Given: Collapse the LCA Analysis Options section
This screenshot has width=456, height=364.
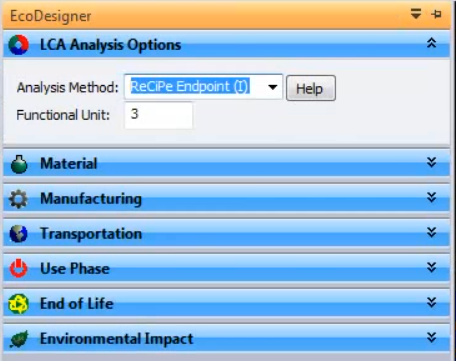Looking at the screenshot, I should [432, 43].
